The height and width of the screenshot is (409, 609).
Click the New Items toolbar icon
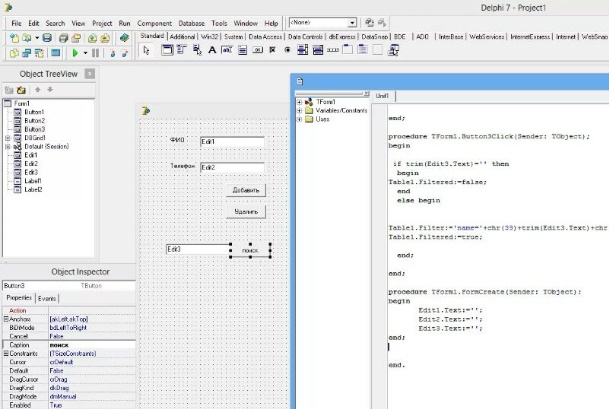click(14, 38)
